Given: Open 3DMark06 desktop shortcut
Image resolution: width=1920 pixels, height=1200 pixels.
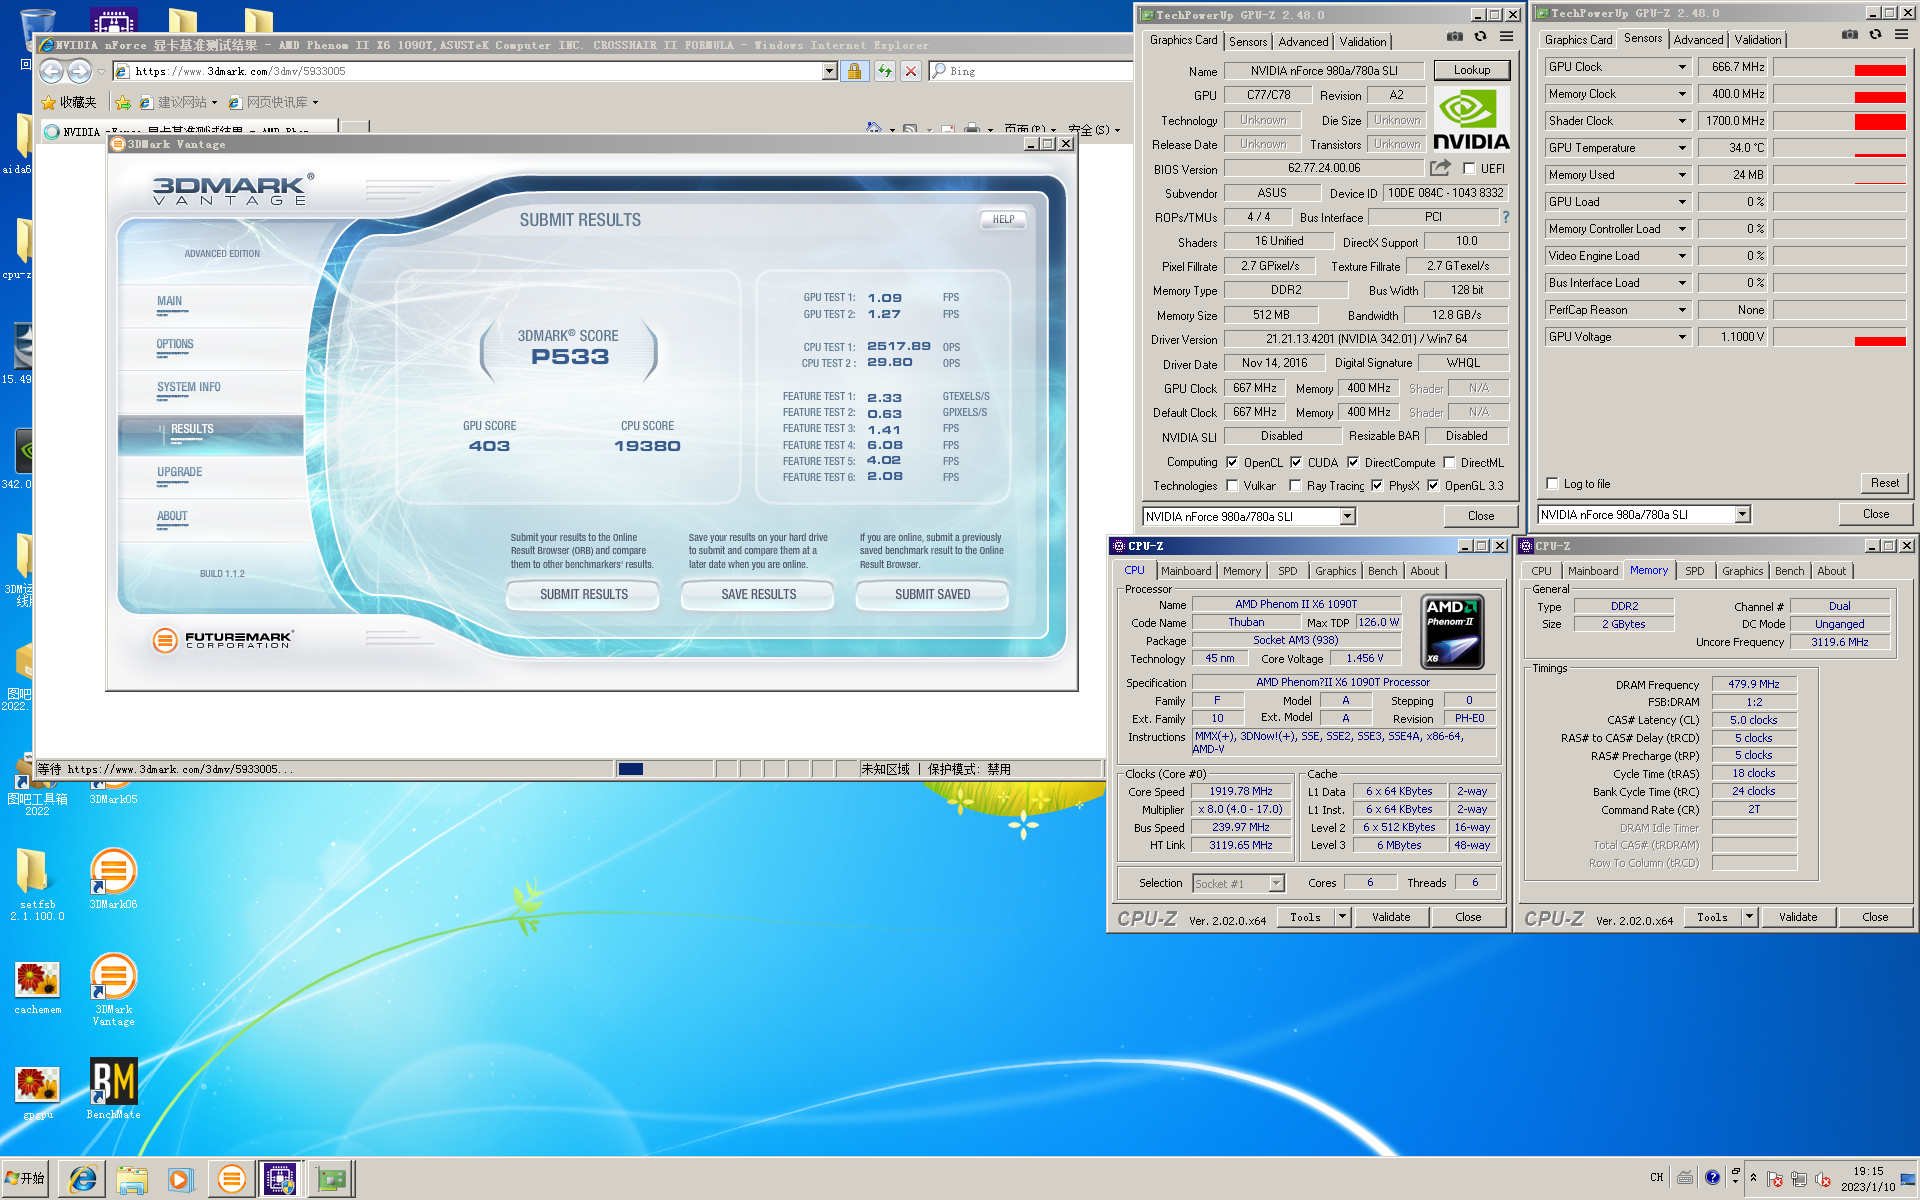Looking at the screenshot, I should [113, 878].
